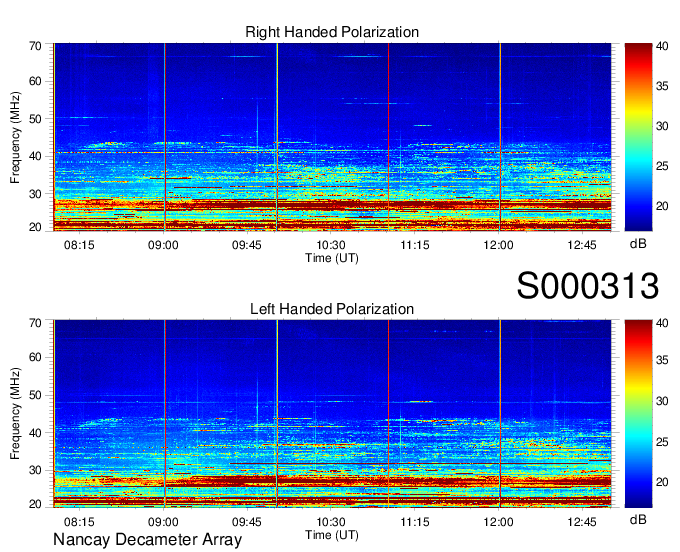This screenshot has width=680, height=552.
Task: Click the 12:00 vertical calibration line, Left Handed plot
Action: [x=500, y=413]
